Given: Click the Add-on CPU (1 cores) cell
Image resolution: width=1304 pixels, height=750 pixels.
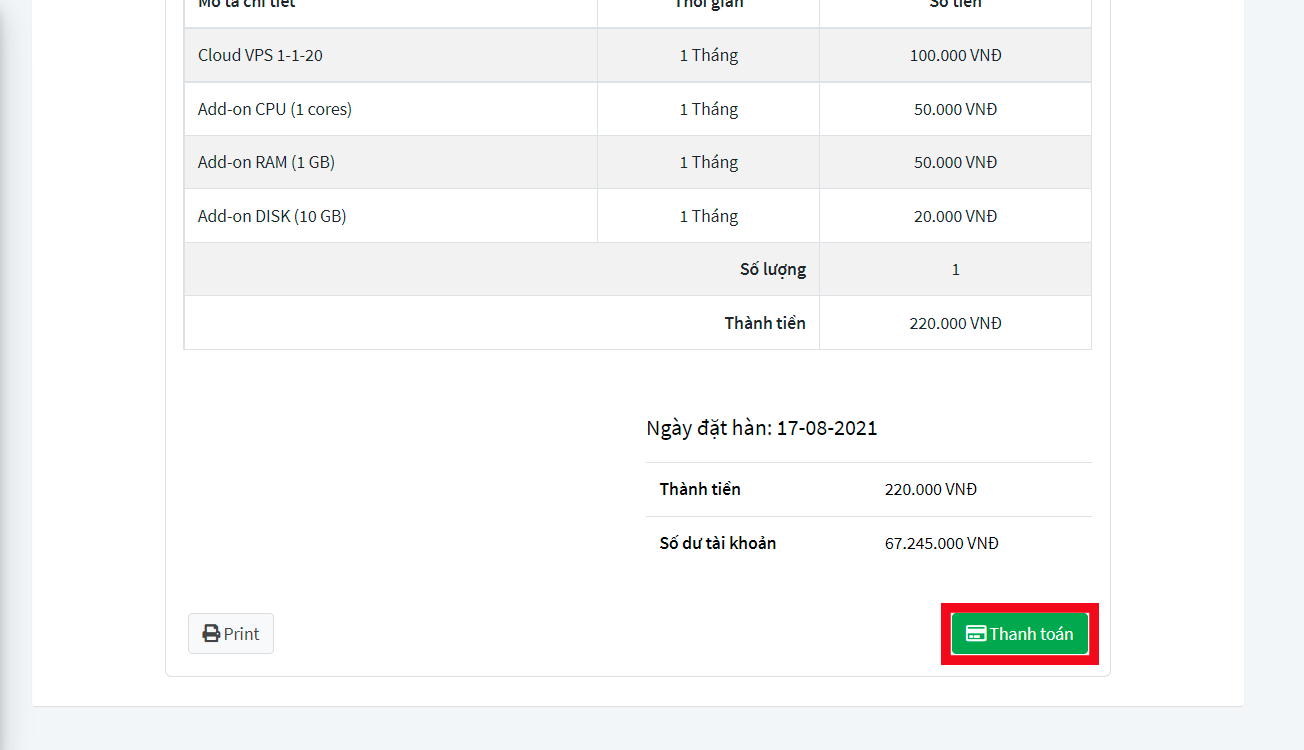Looking at the screenshot, I should (275, 109).
